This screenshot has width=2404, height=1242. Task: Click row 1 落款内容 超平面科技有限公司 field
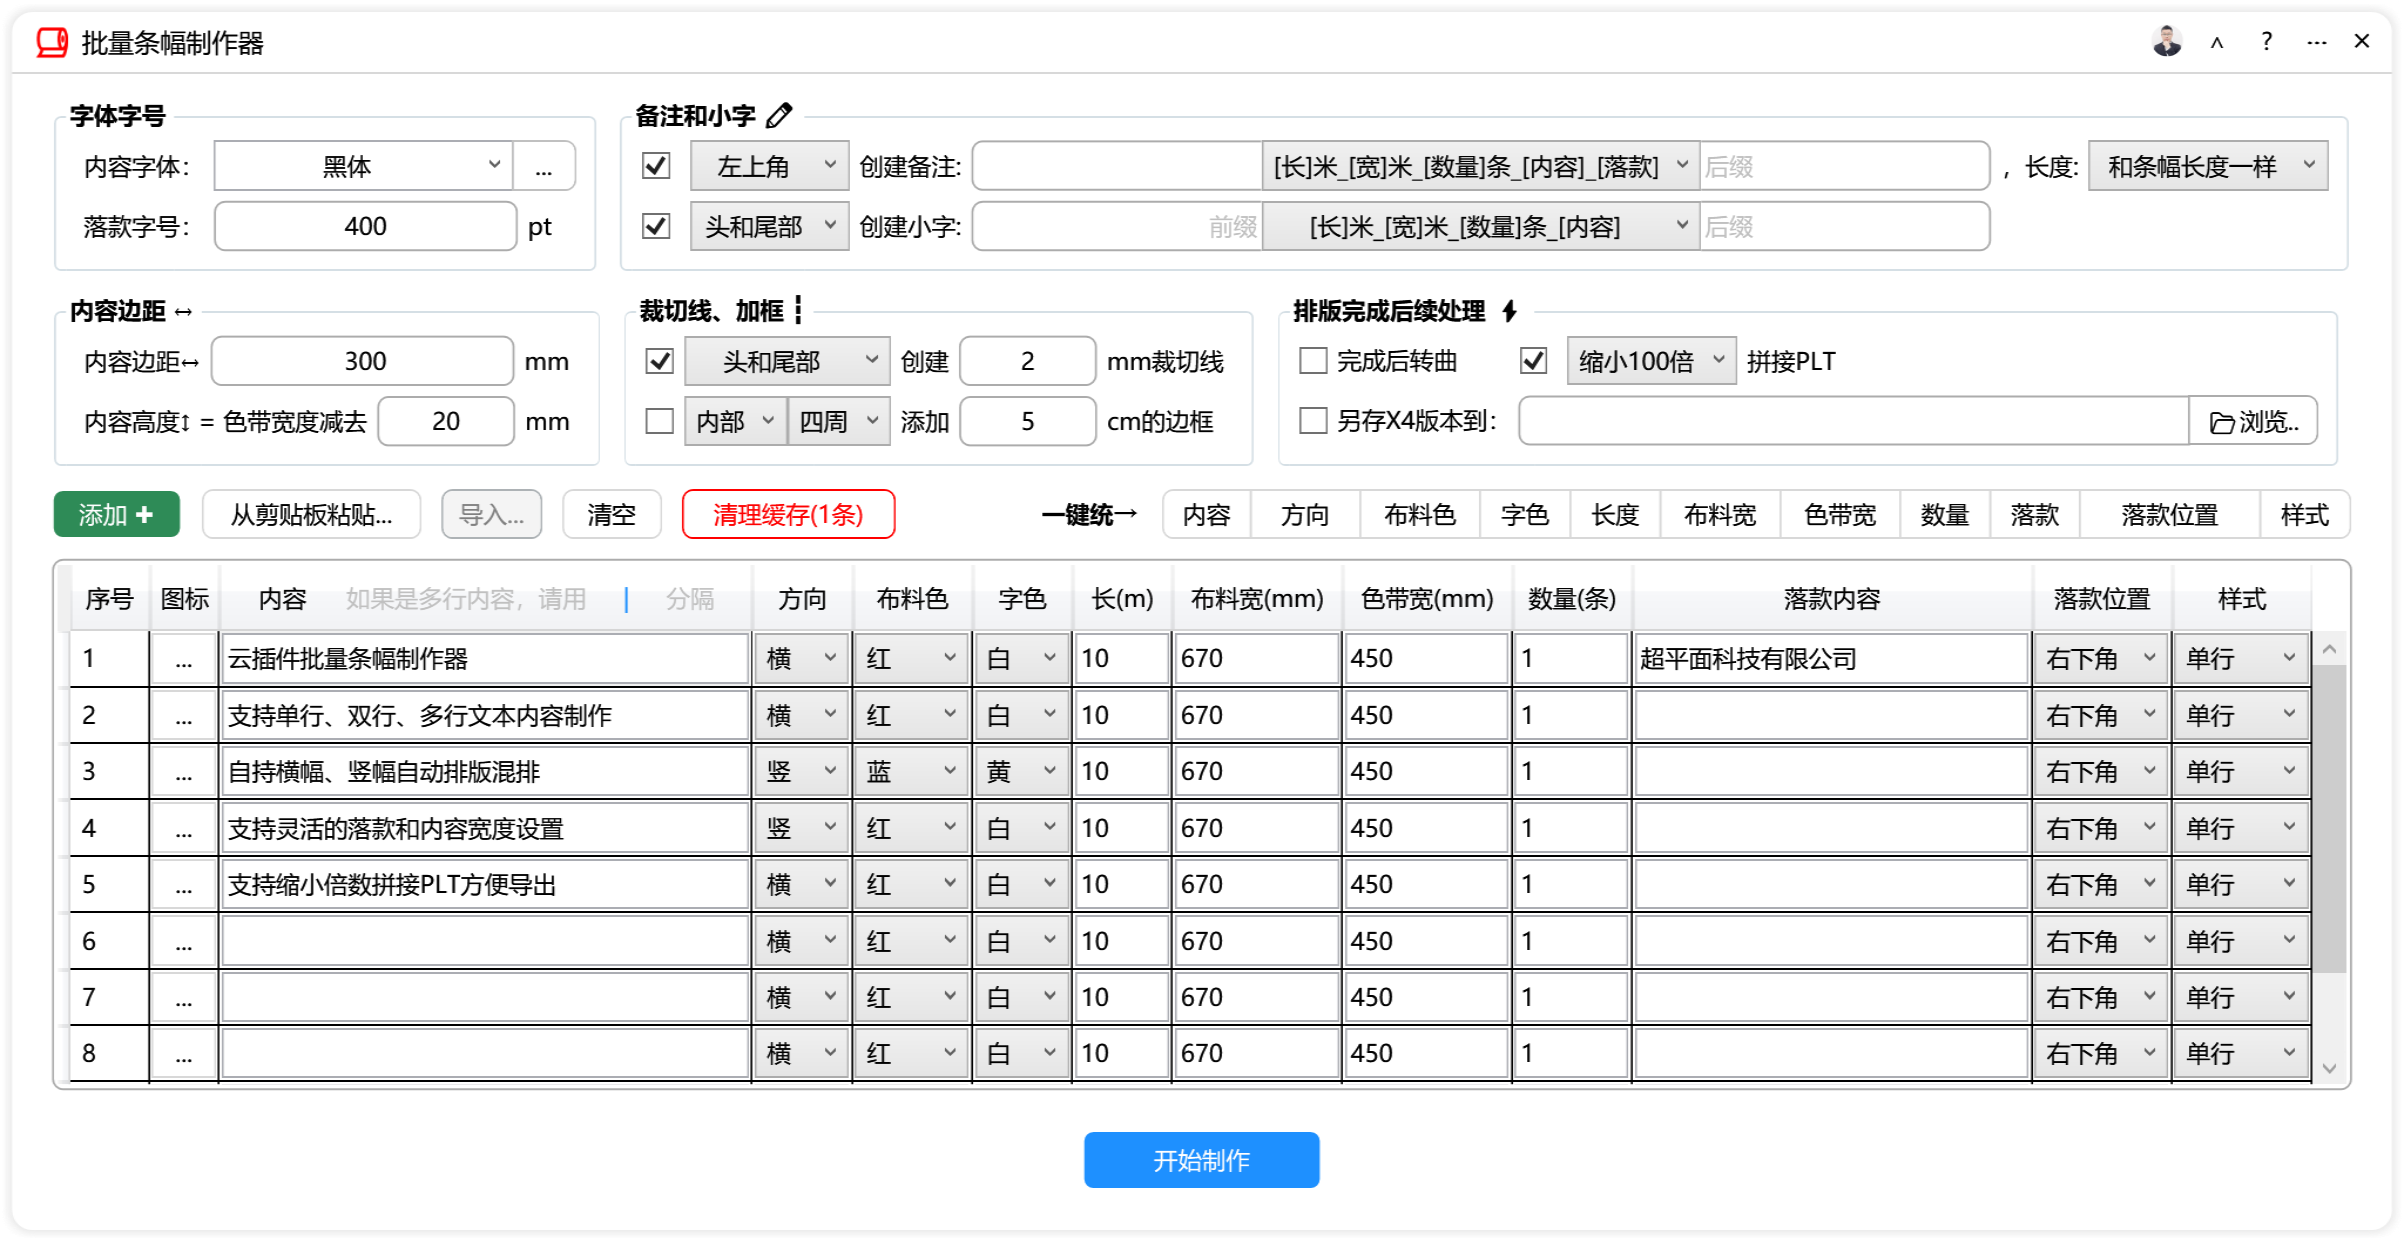(1831, 659)
